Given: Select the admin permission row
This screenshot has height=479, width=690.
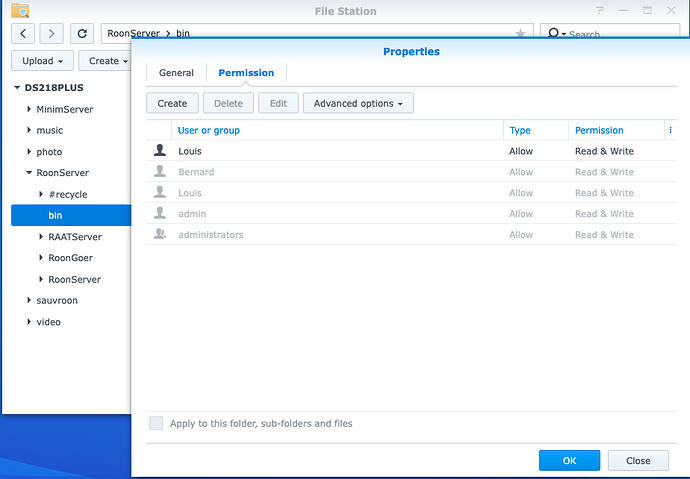Looking at the screenshot, I should 411,213.
